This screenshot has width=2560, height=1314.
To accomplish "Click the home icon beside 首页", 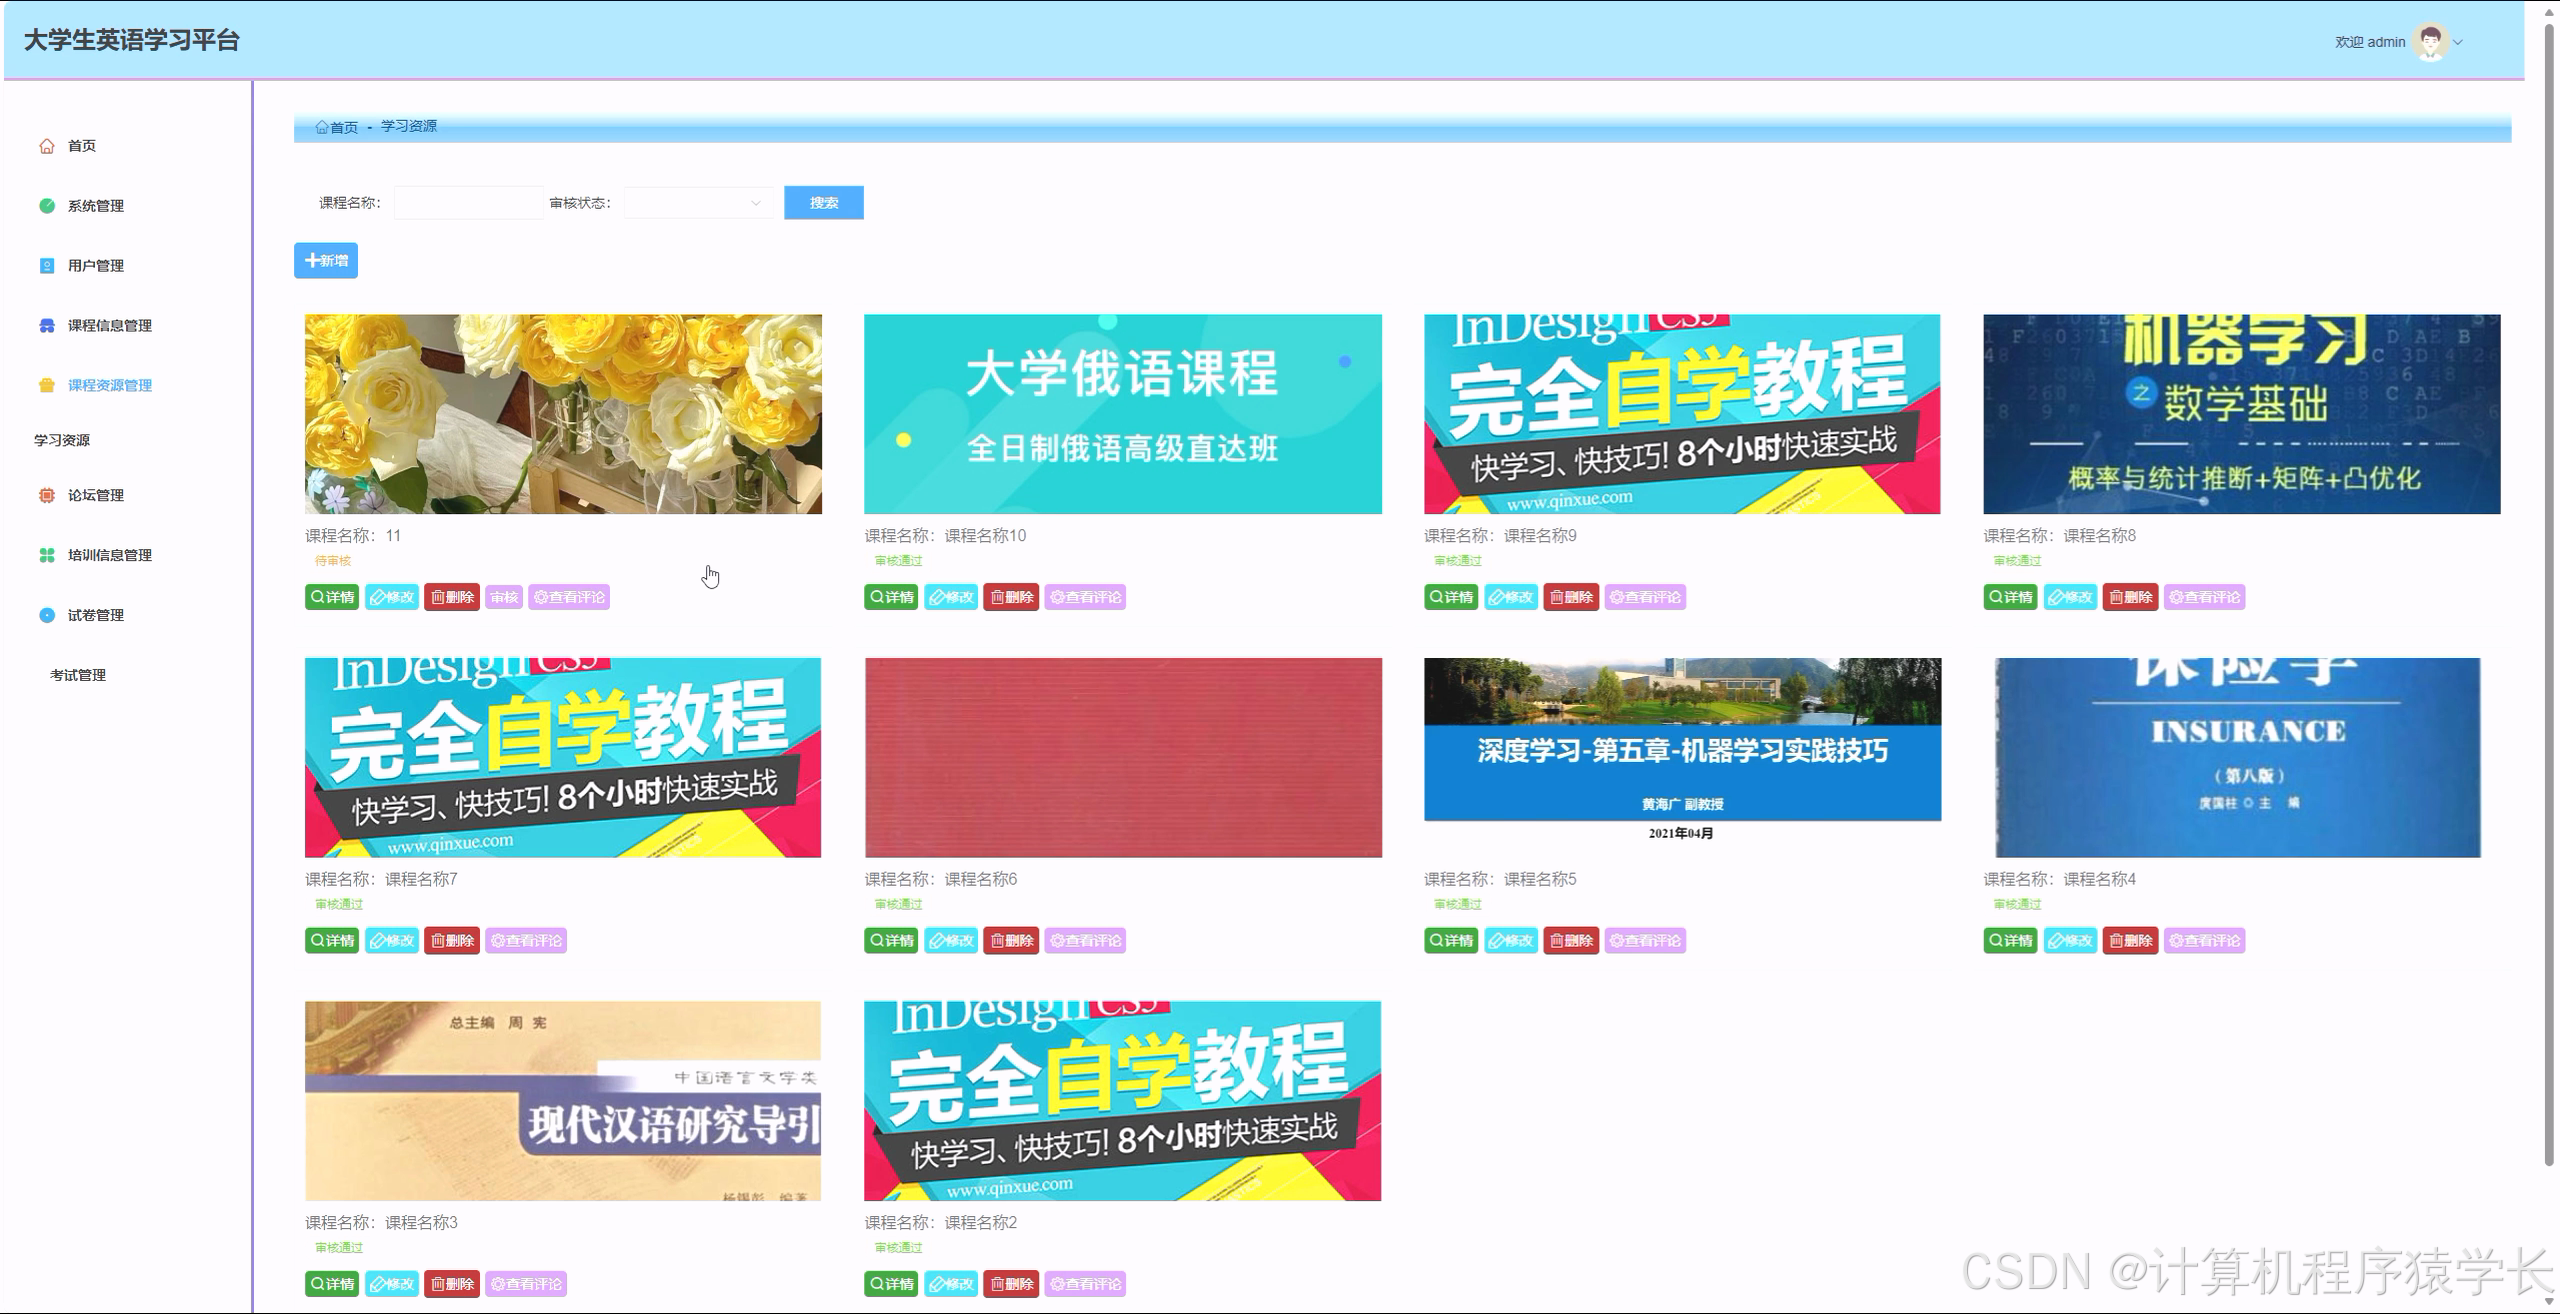I will pyautogui.click(x=46, y=146).
